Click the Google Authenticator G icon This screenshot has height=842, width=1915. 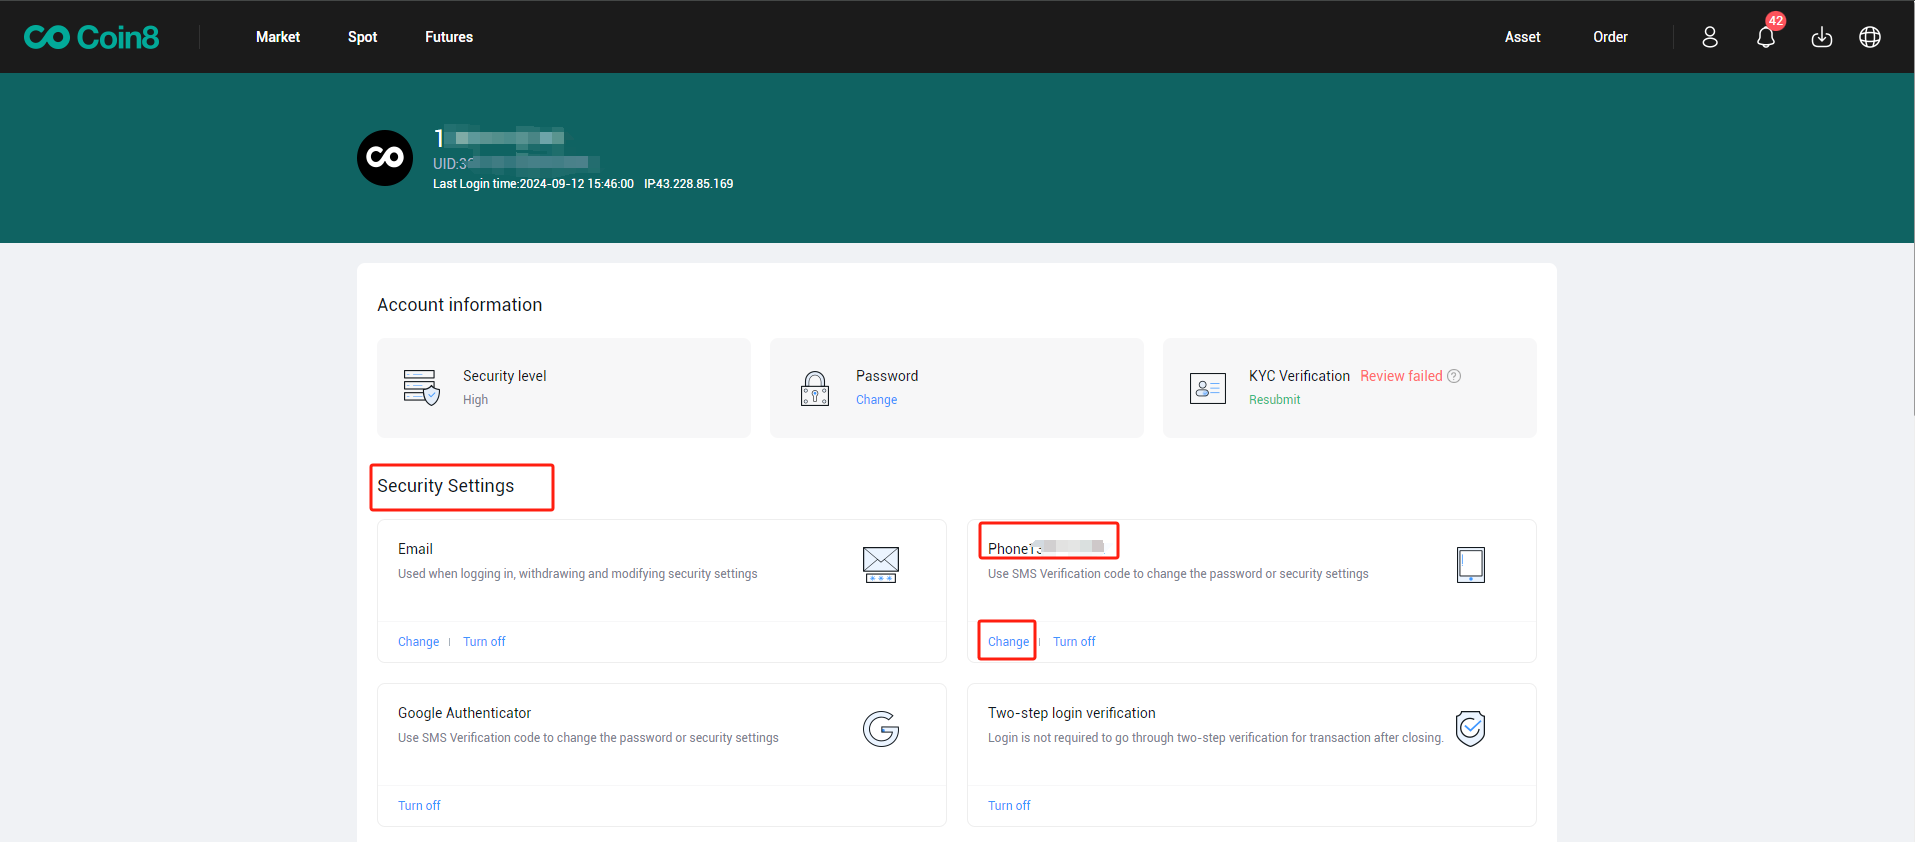coord(881,729)
